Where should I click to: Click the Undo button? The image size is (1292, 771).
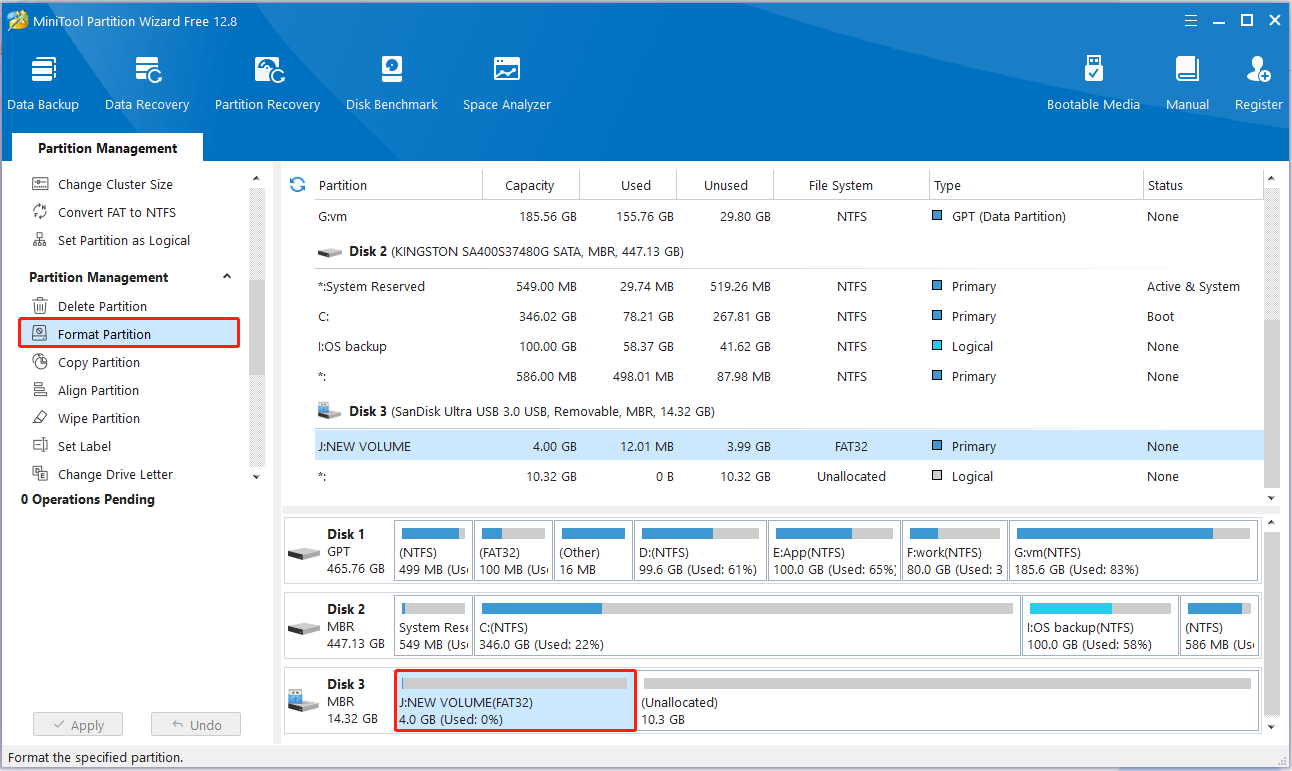click(x=195, y=725)
